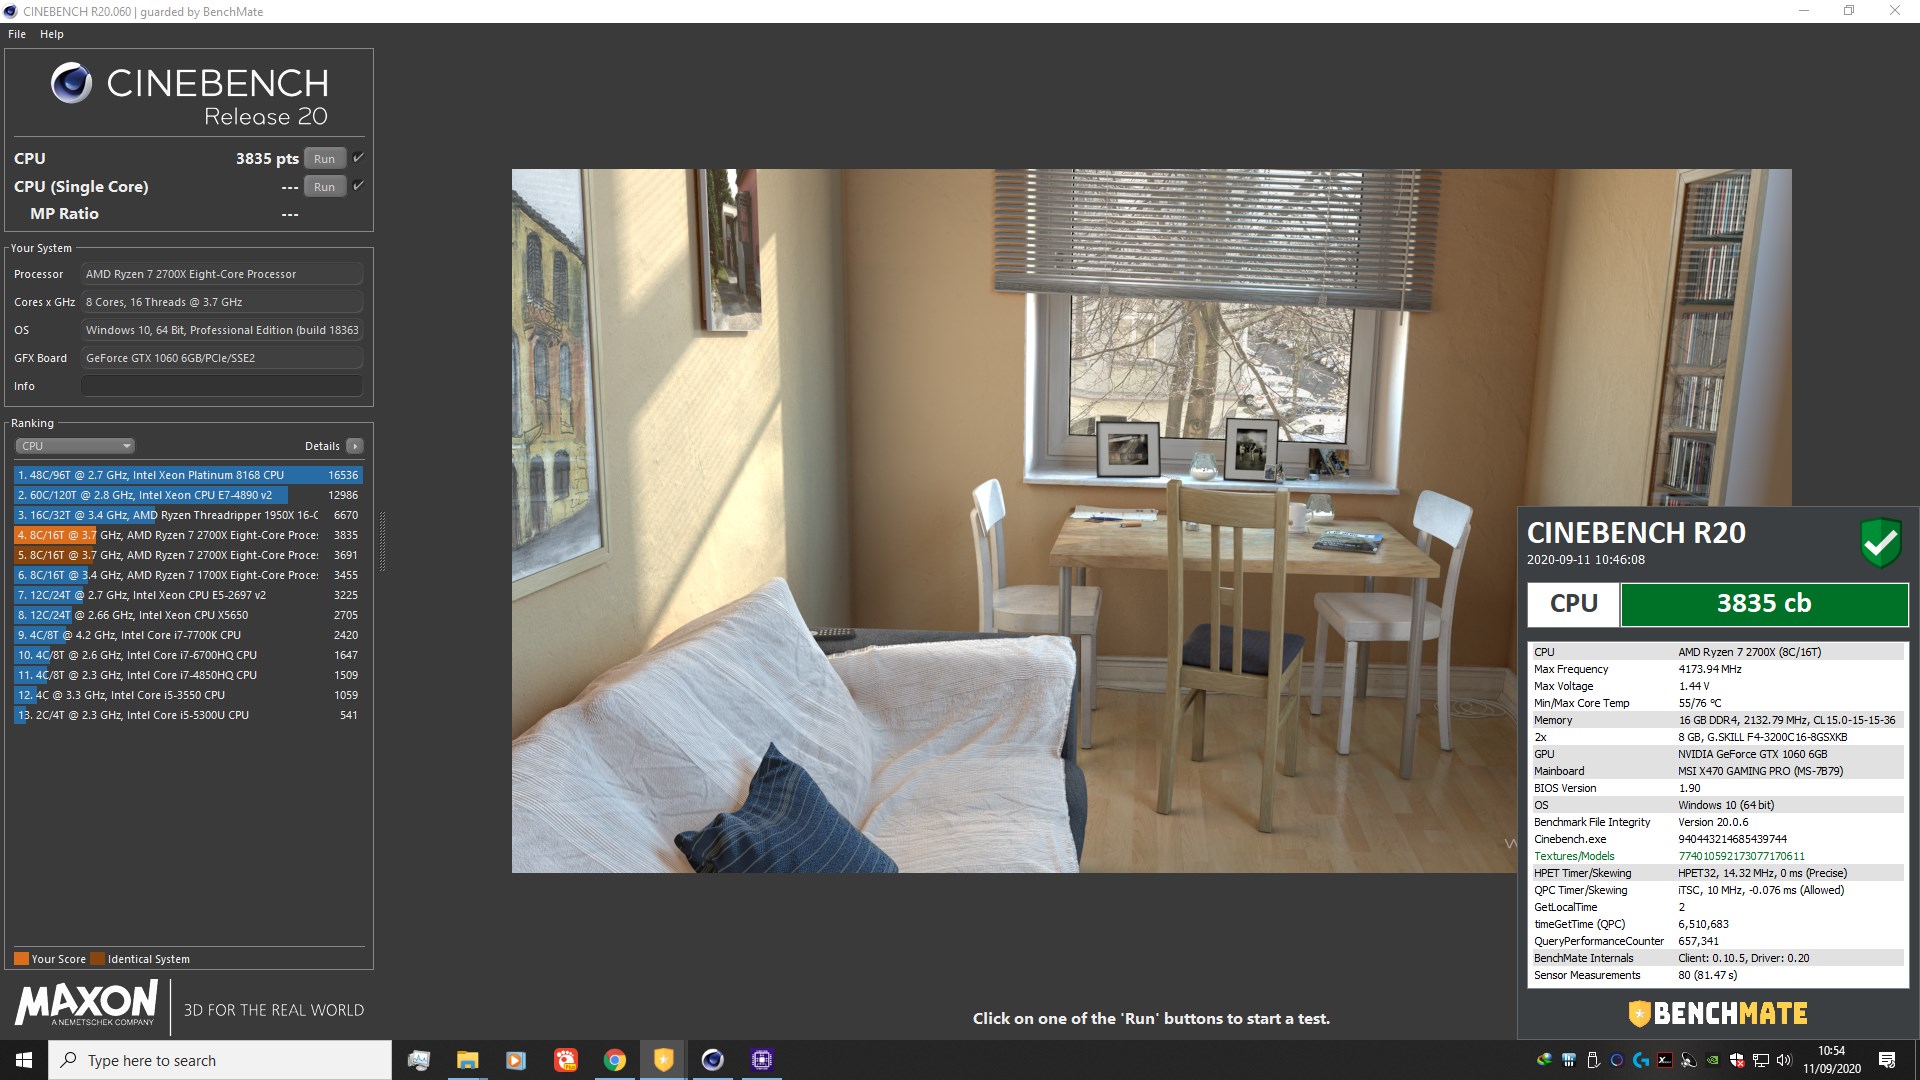Select ranking row Core i5-3550
This screenshot has height=1080, width=1920.
click(188, 695)
